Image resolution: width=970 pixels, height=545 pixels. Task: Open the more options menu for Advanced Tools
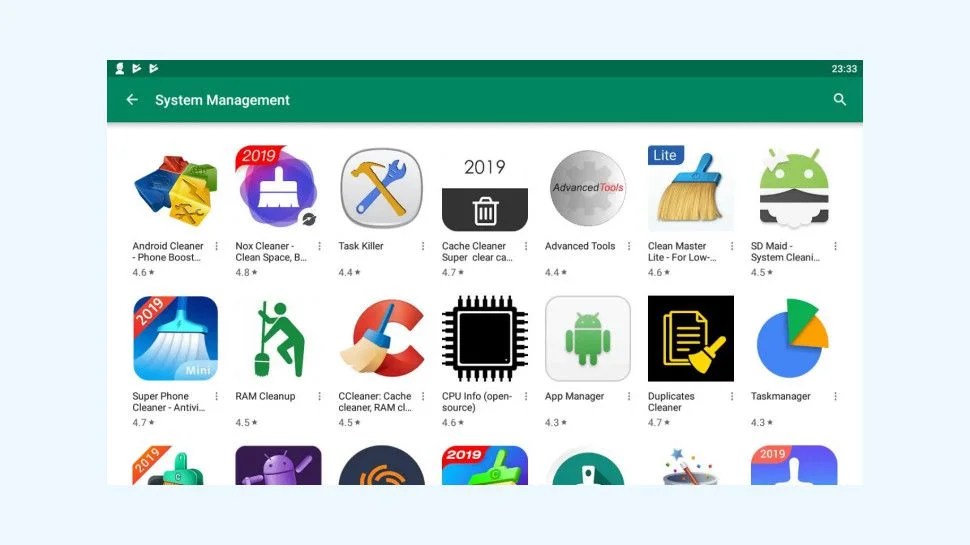tap(629, 246)
